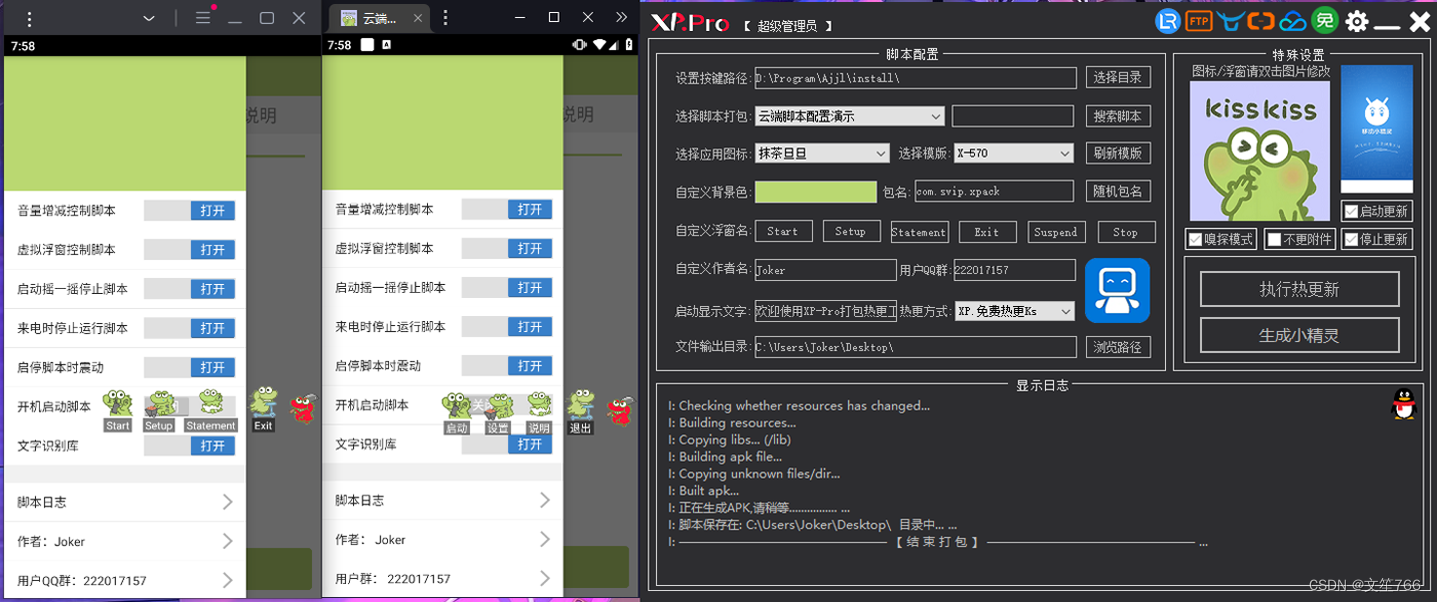Open 选择模版 dropdown X-570
1437x602 pixels.
click(x=1014, y=153)
